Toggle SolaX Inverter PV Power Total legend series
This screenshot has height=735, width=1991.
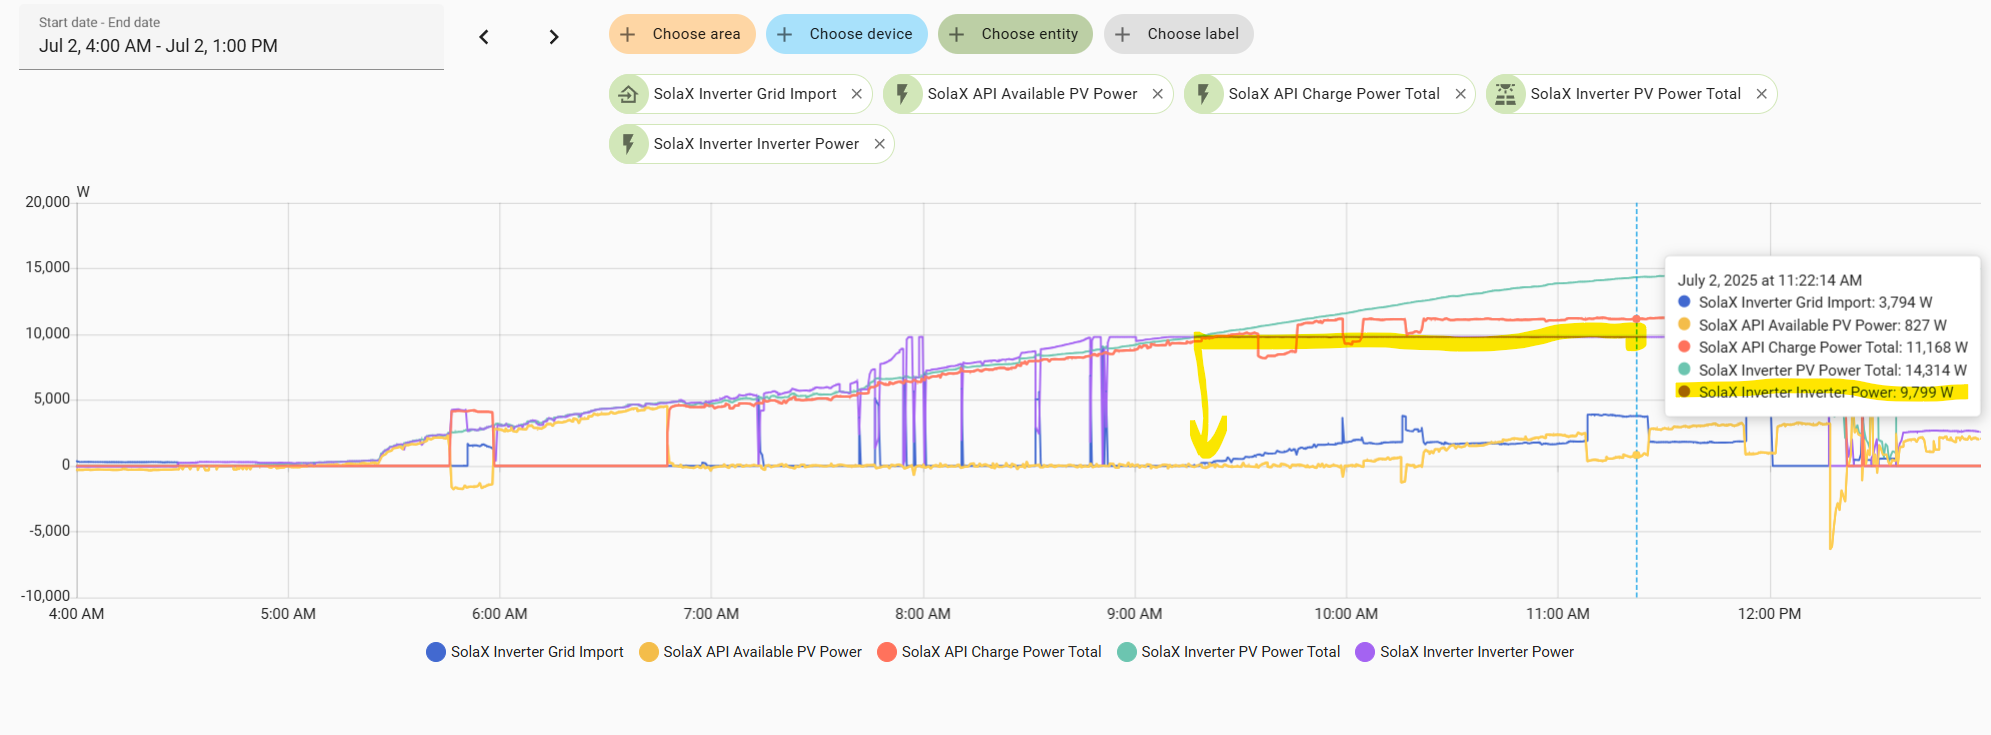(x=1229, y=652)
